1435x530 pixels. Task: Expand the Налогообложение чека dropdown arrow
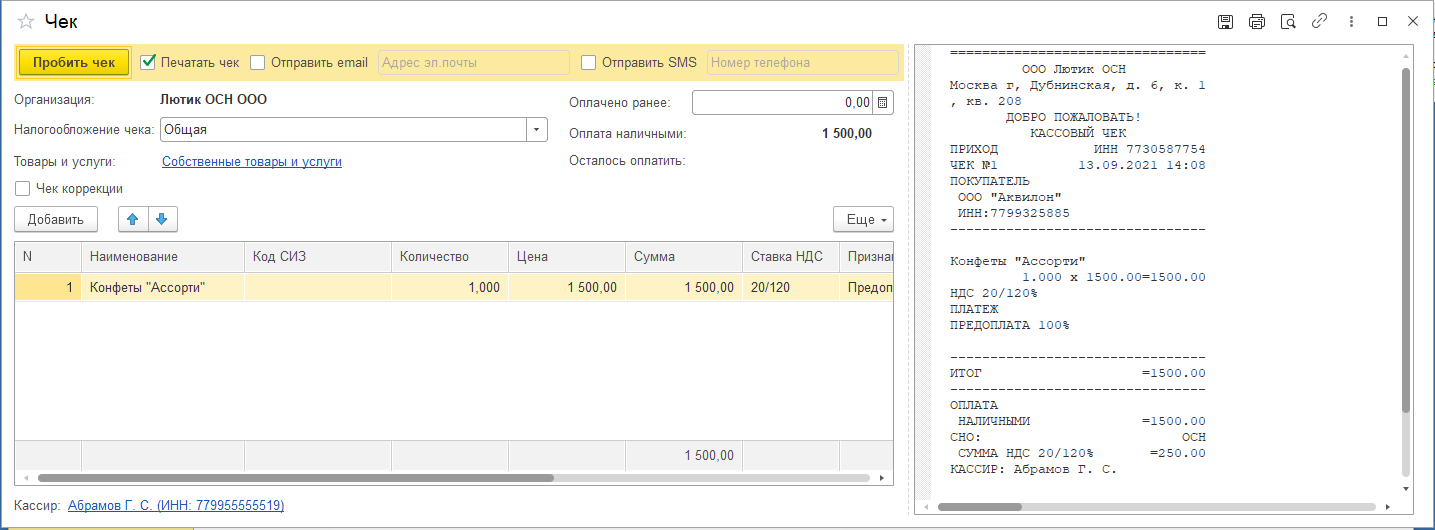[537, 129]
